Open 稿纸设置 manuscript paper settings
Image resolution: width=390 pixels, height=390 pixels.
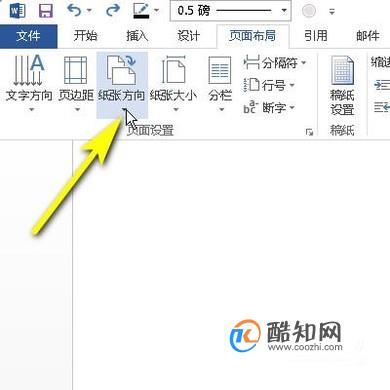(342, 86)
